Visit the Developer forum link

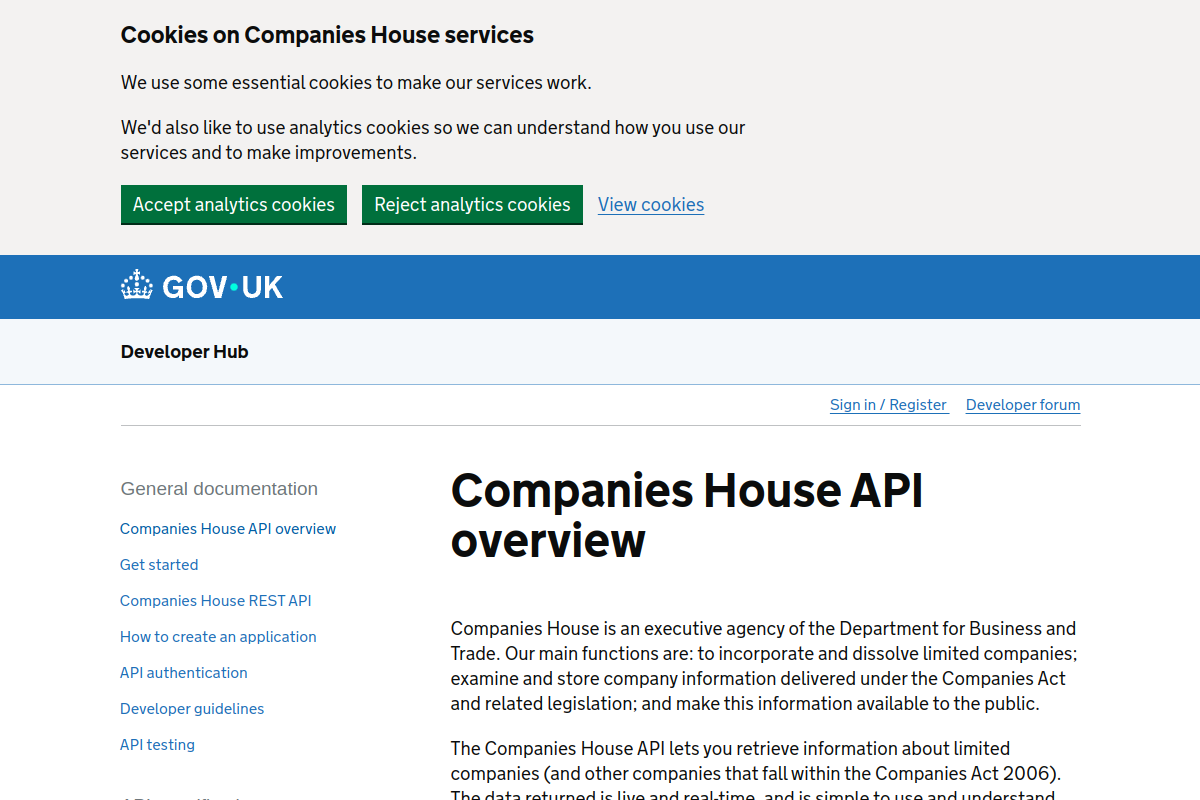1023,405
